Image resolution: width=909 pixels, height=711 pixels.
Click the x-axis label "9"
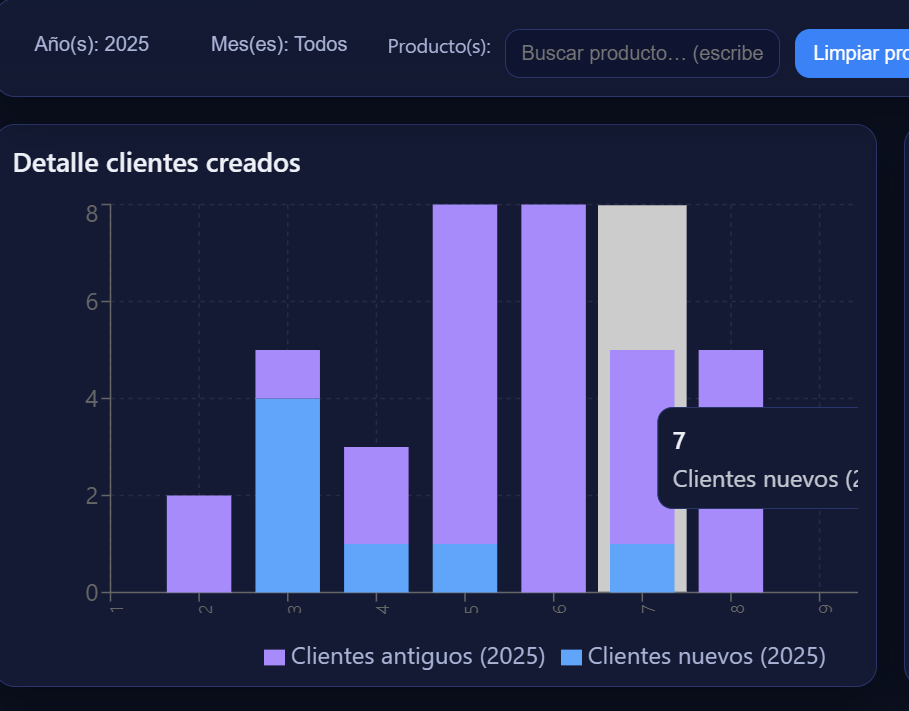tap(823, 607)
